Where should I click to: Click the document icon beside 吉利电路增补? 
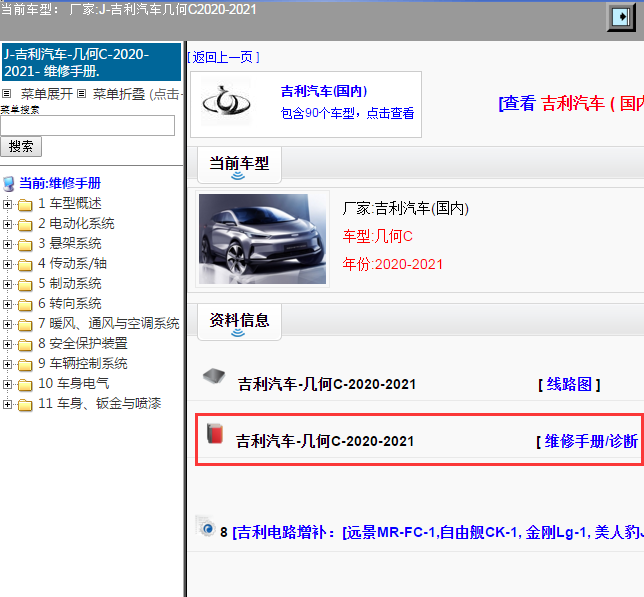coord(205,526)
